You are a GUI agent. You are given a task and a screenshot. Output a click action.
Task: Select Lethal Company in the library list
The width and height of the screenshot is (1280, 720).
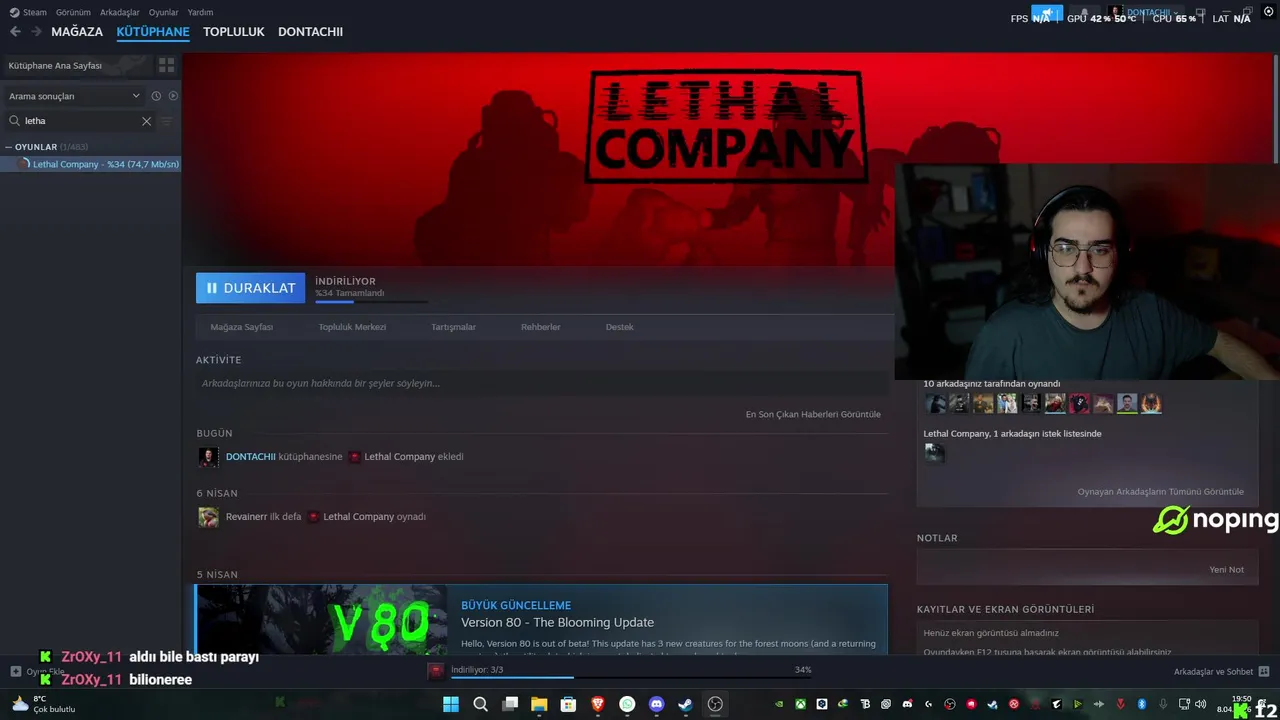tap(91, 164)
